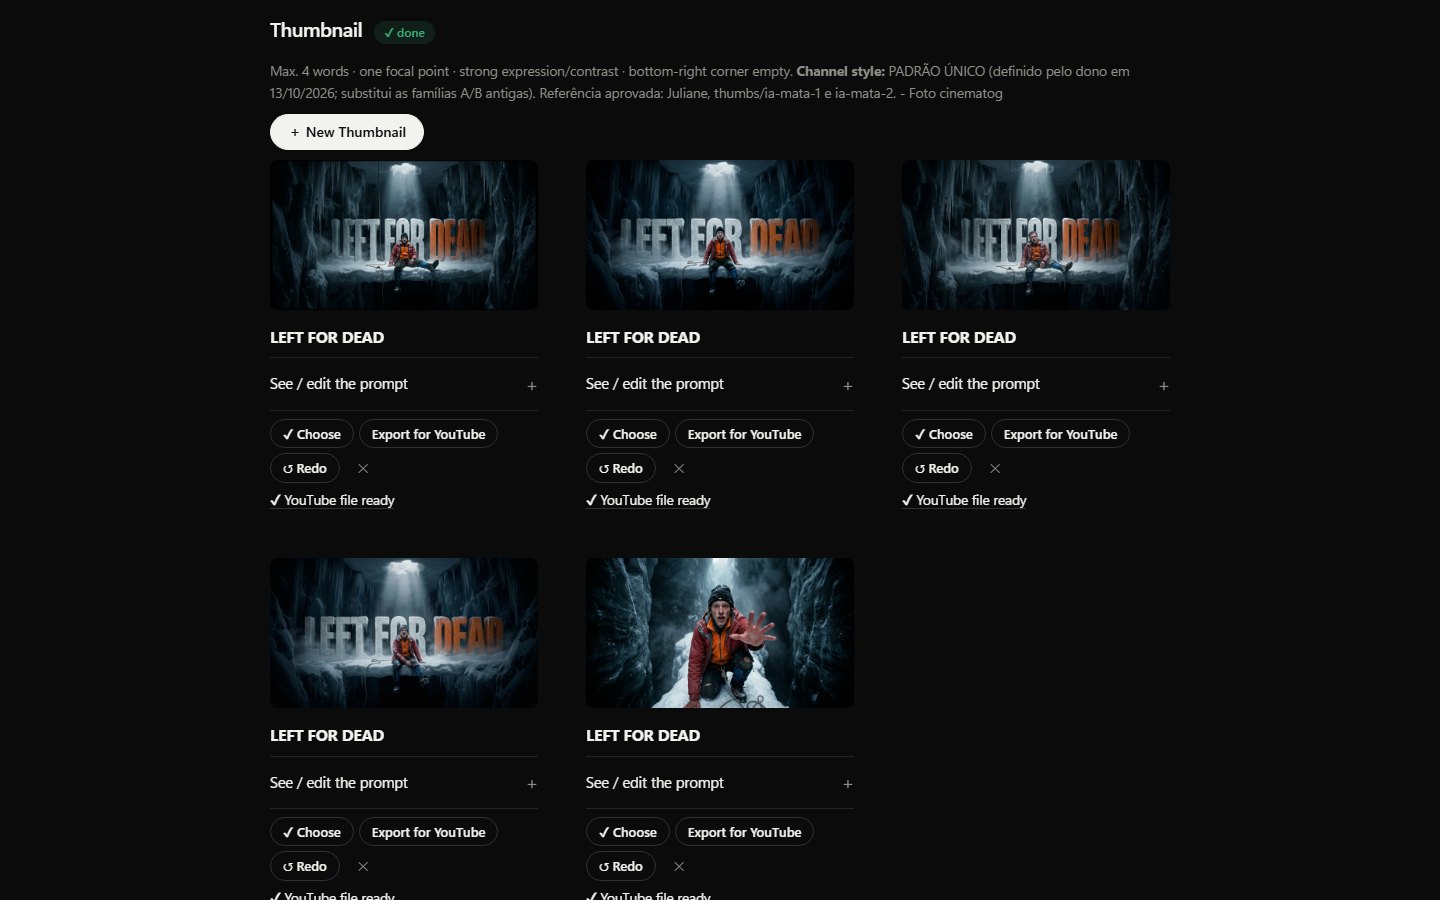
Task: Click LEFT FOR DEAD title under climber close-up
Action: point(643,736)
